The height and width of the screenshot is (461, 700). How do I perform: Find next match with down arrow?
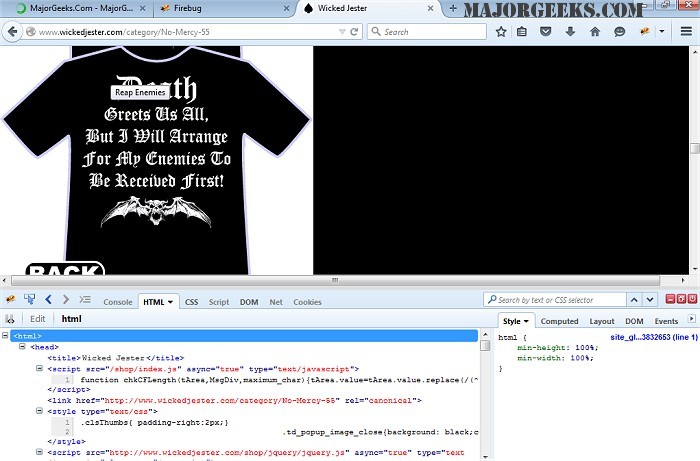click(x=650, y=300)
